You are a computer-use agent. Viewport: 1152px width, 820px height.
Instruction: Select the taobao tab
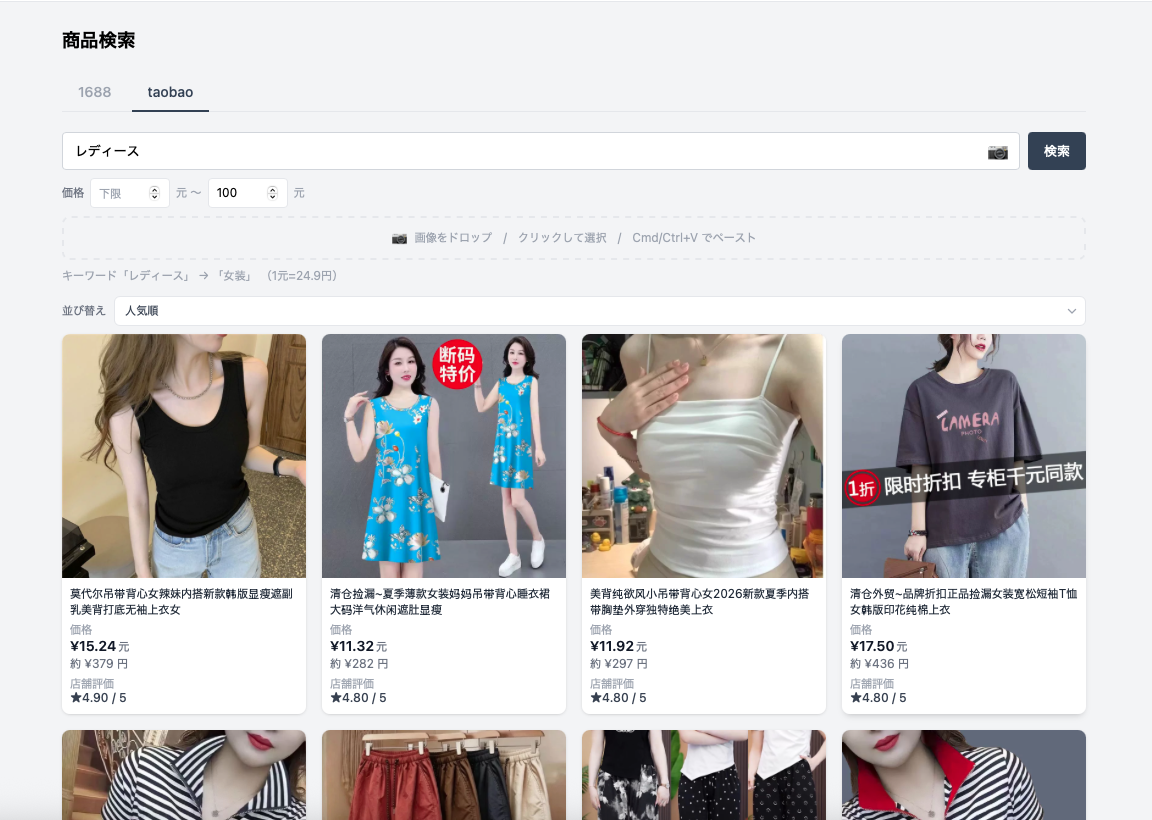[170, 93]
